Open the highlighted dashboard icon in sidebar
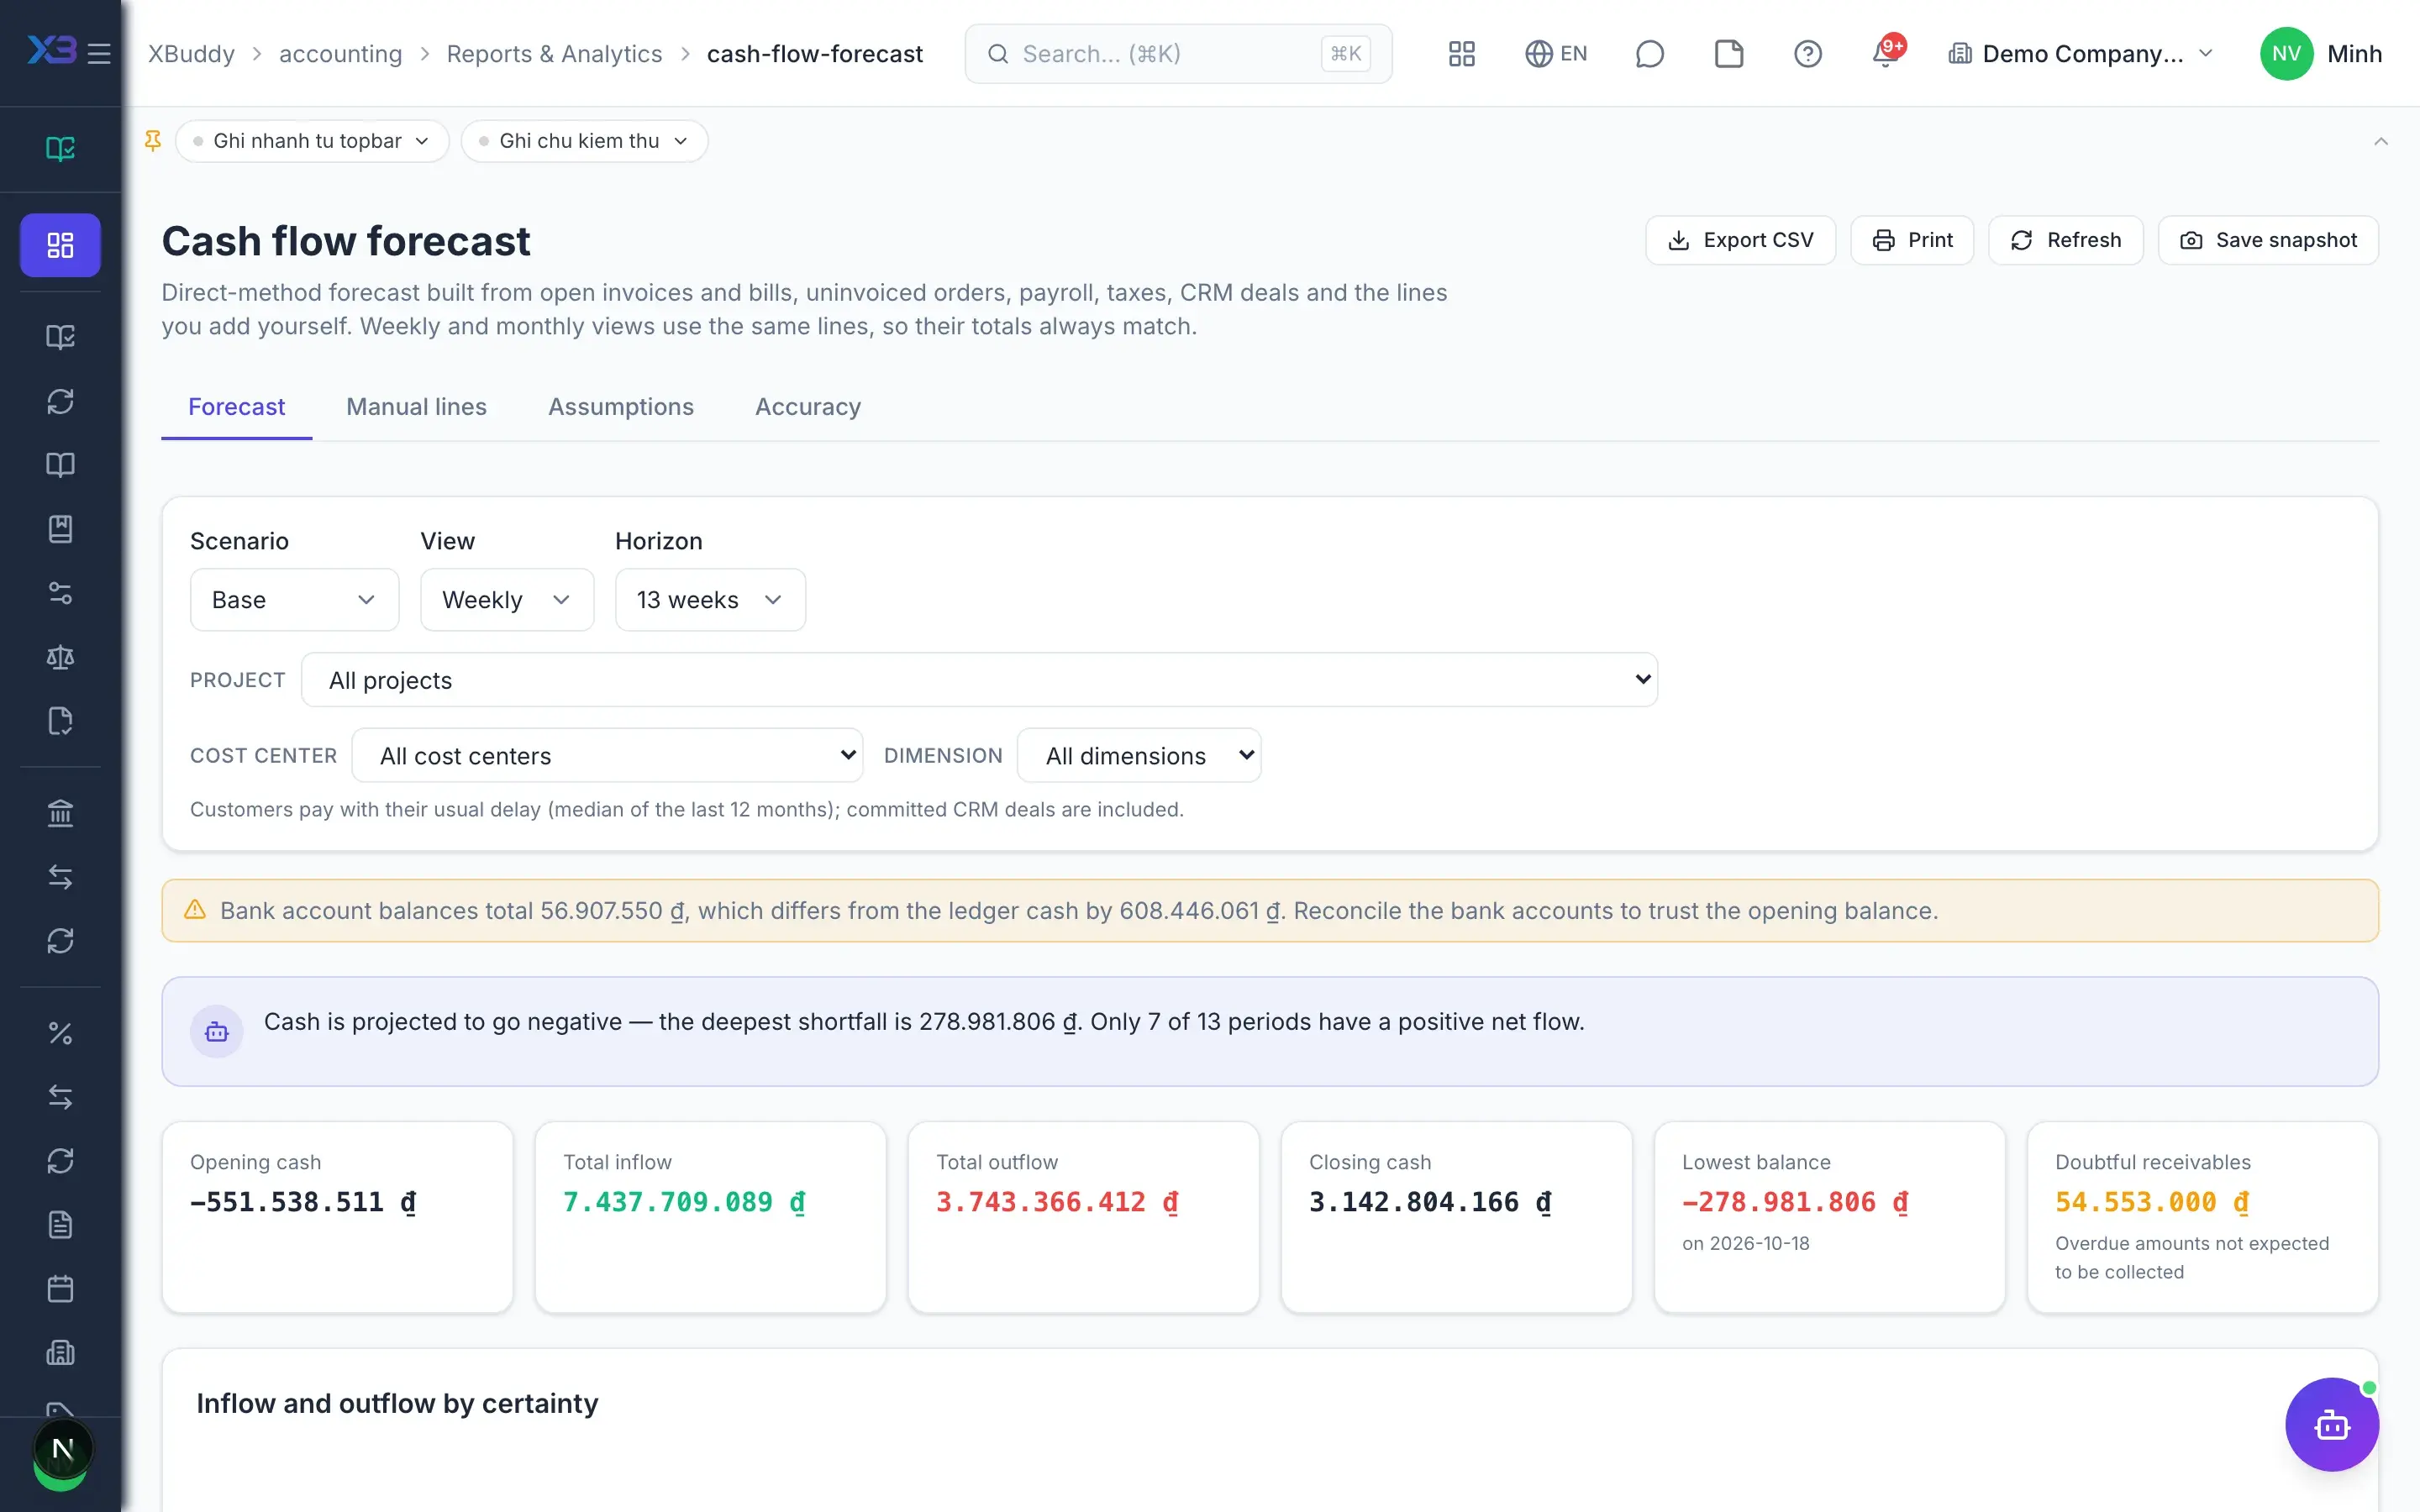2420x1512 pixels. (60, 245)
